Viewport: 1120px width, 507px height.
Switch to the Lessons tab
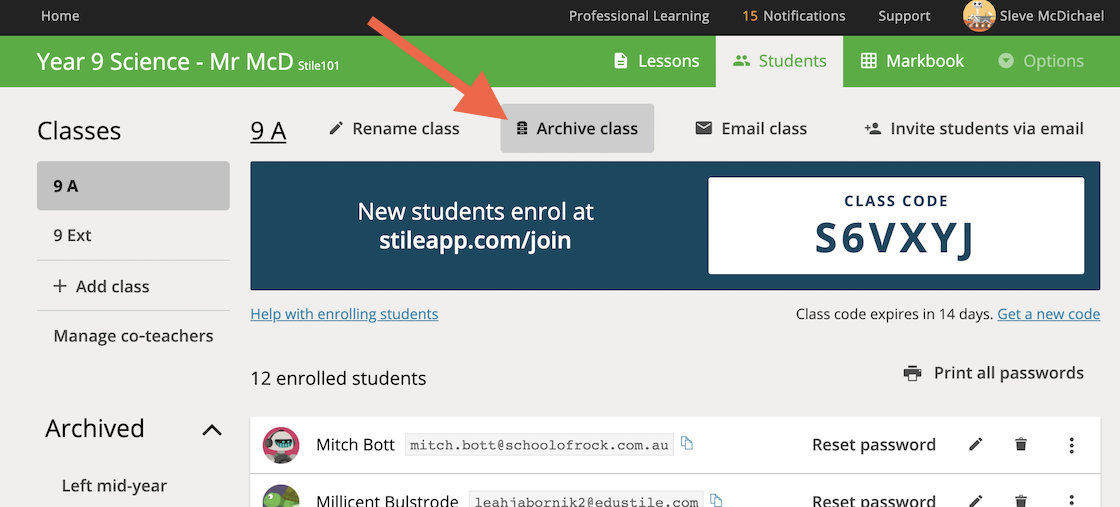(x=656, y=61)
